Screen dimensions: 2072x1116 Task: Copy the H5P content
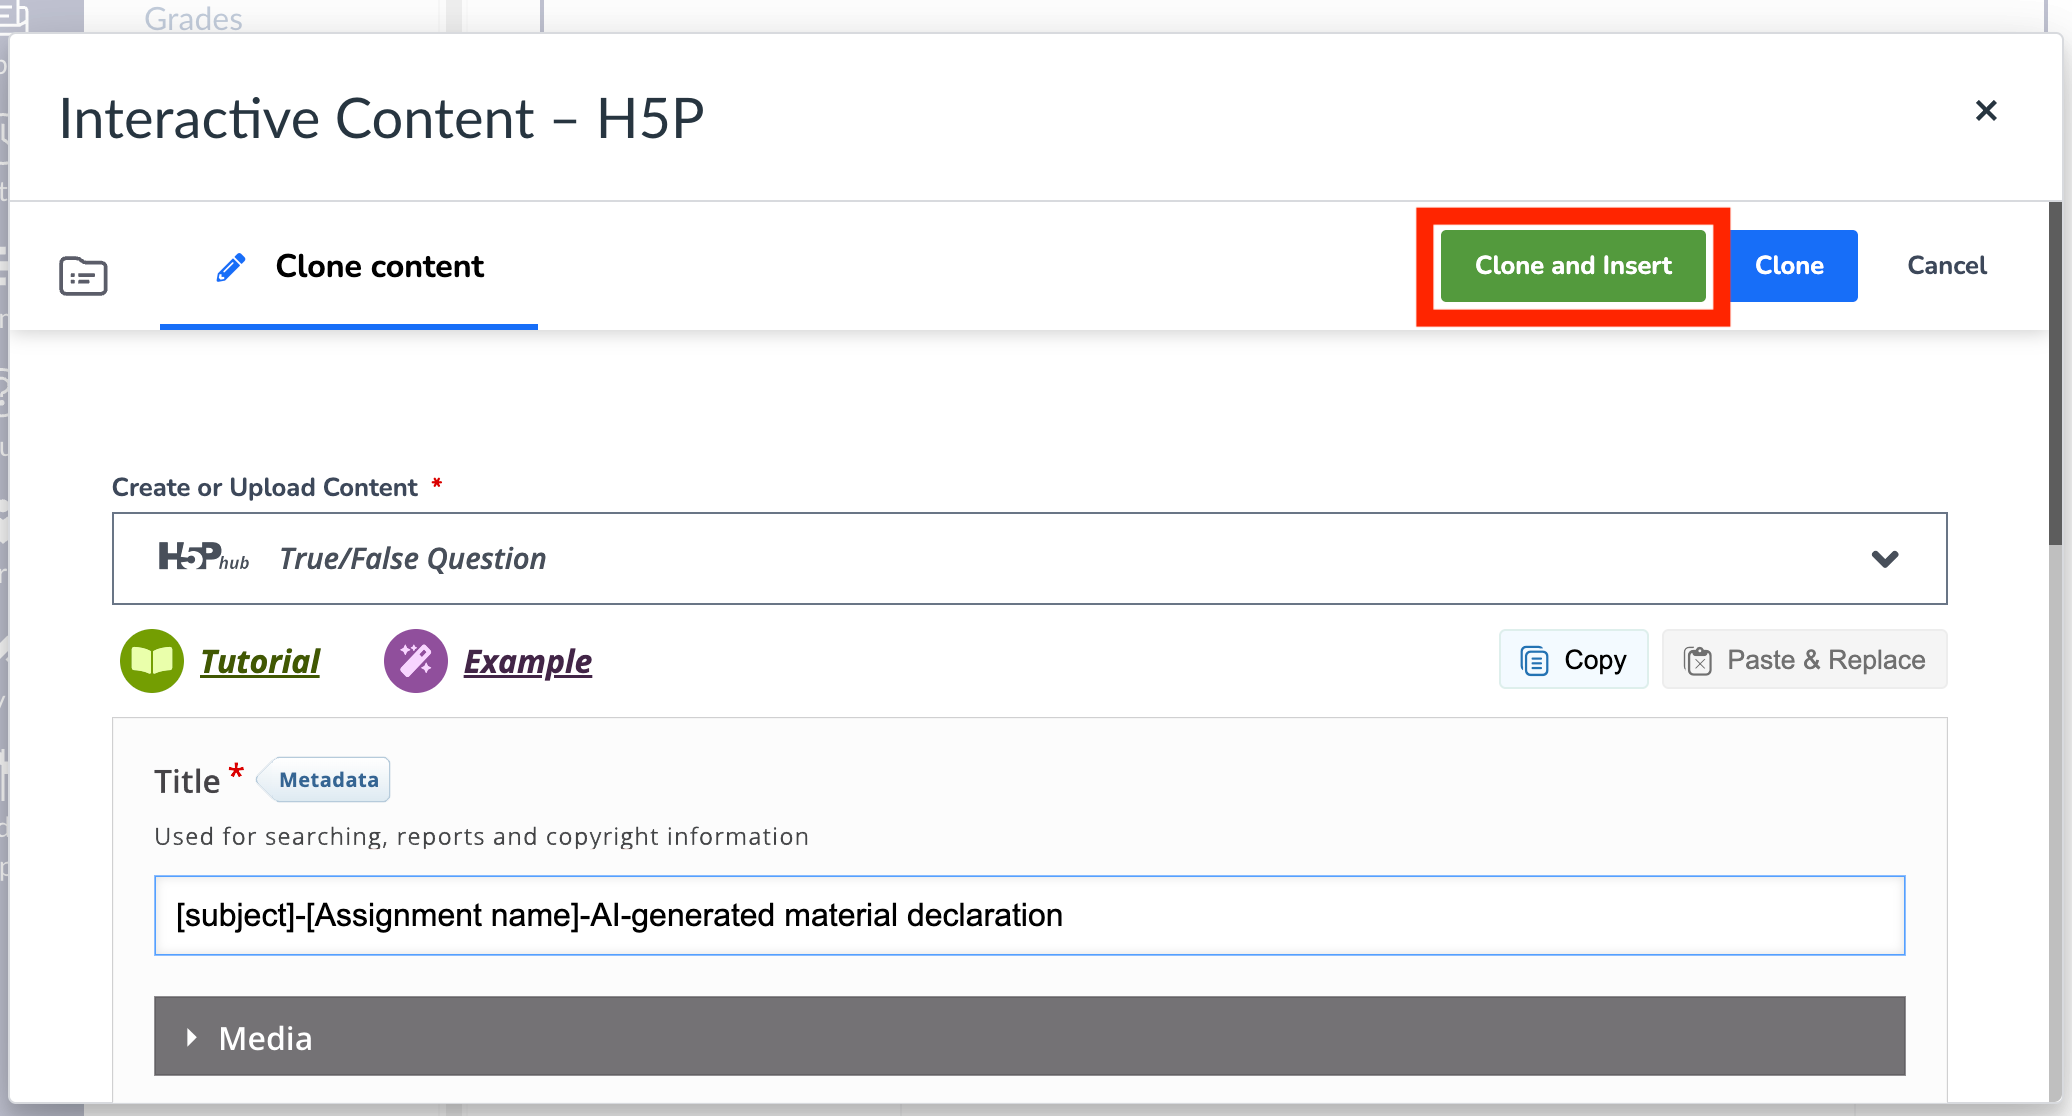tap(1573, 660)
